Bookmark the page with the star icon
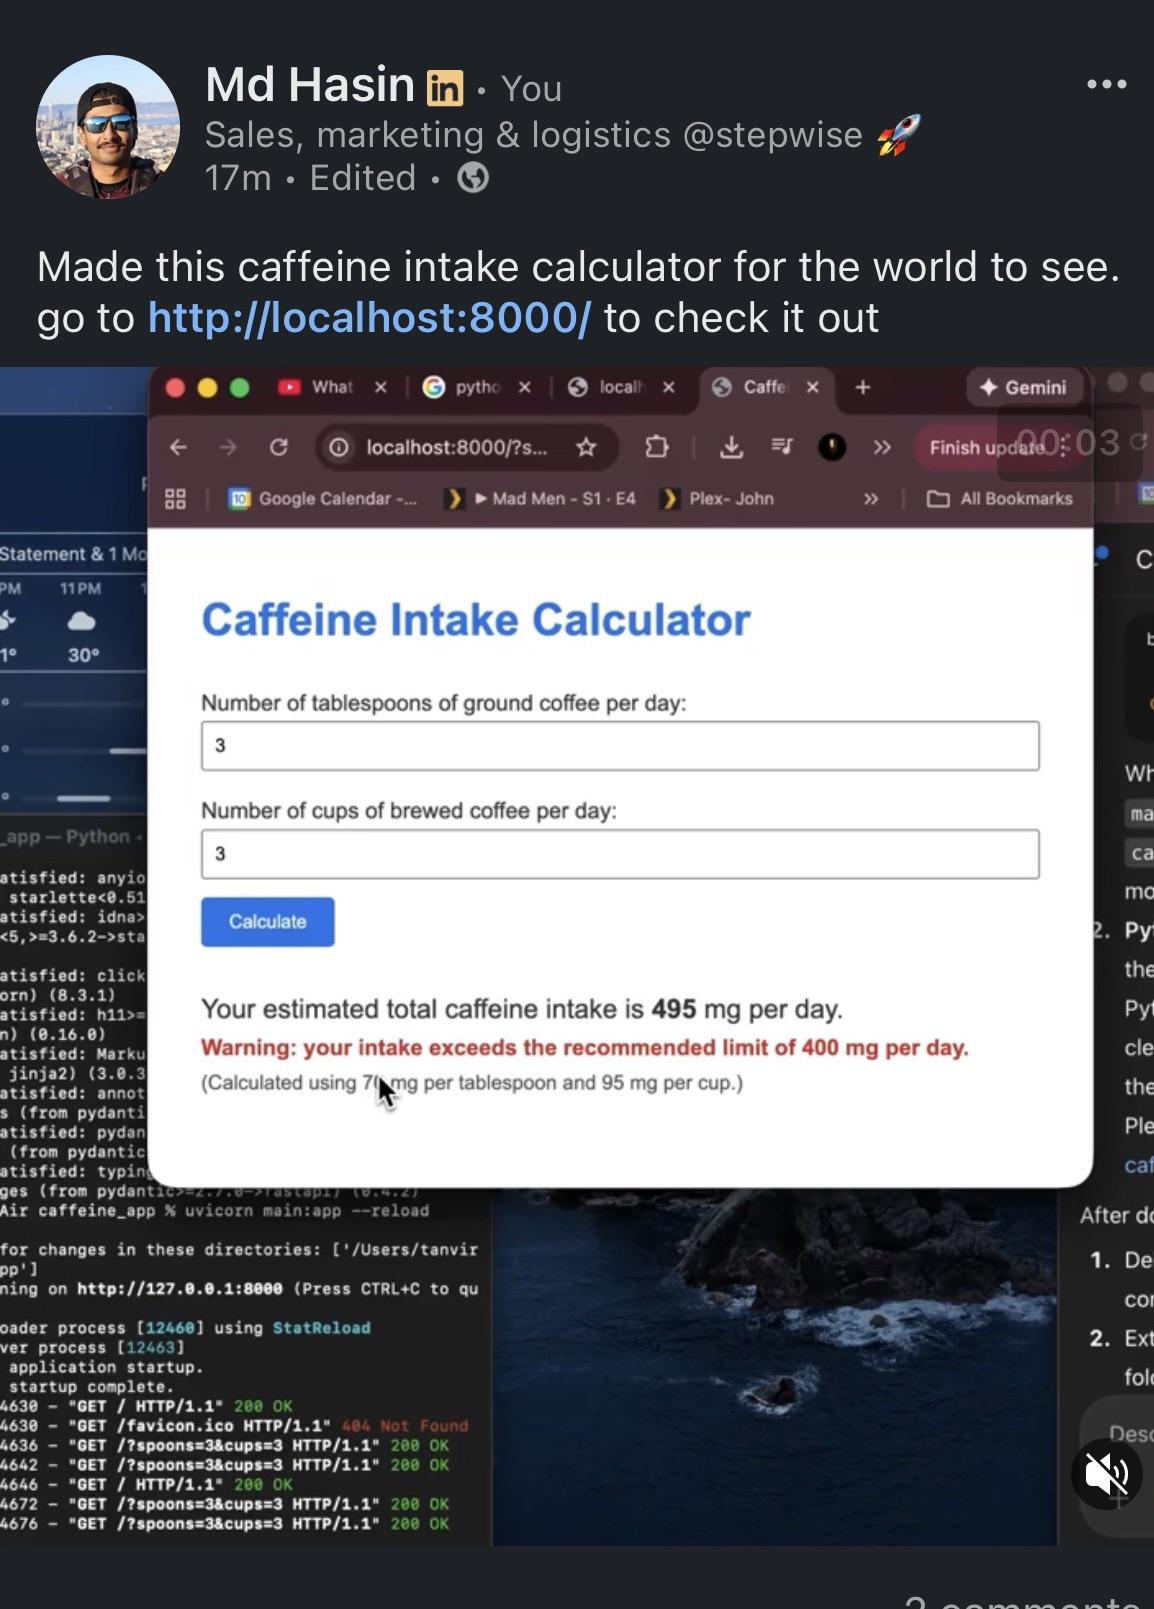 point(587,447)
